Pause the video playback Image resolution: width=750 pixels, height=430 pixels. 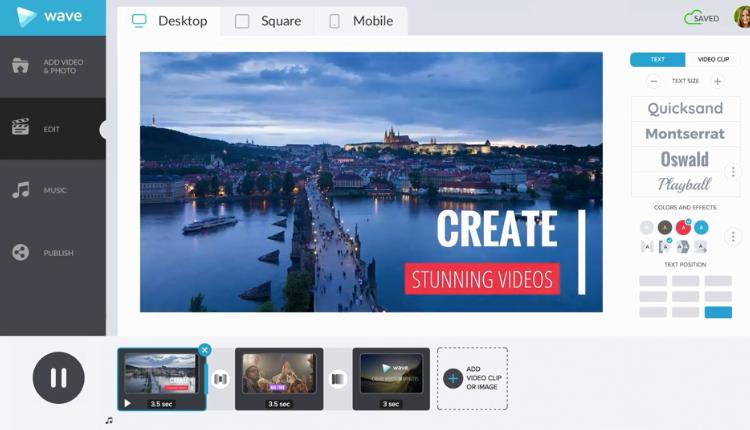(x=58, y=378)
